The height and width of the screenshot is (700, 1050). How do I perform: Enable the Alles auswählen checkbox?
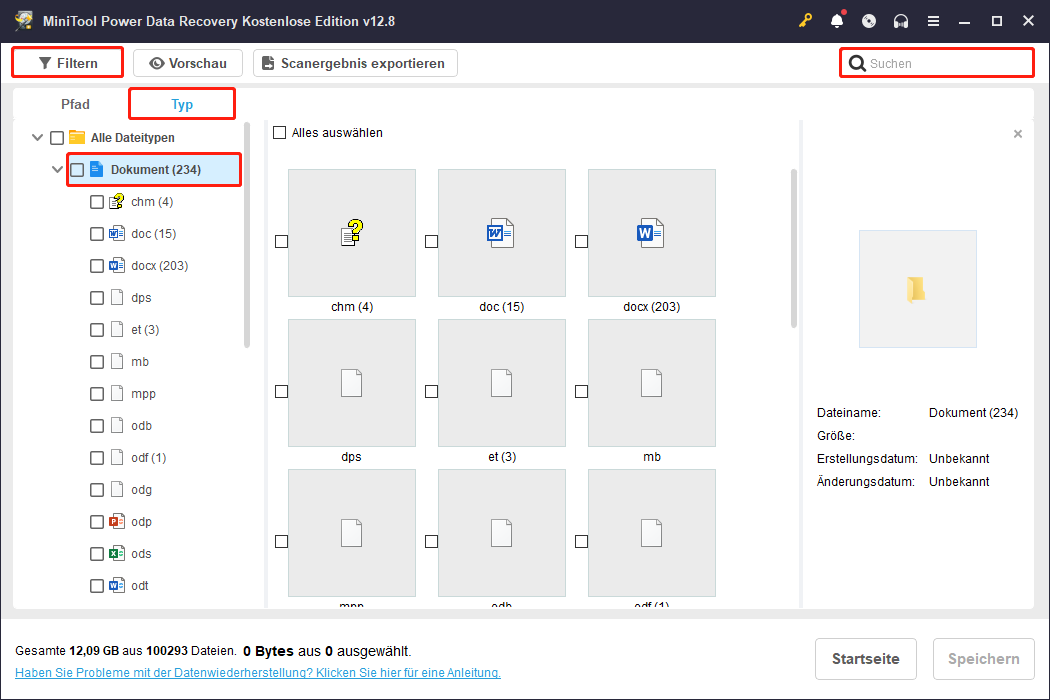coord(280,132)
